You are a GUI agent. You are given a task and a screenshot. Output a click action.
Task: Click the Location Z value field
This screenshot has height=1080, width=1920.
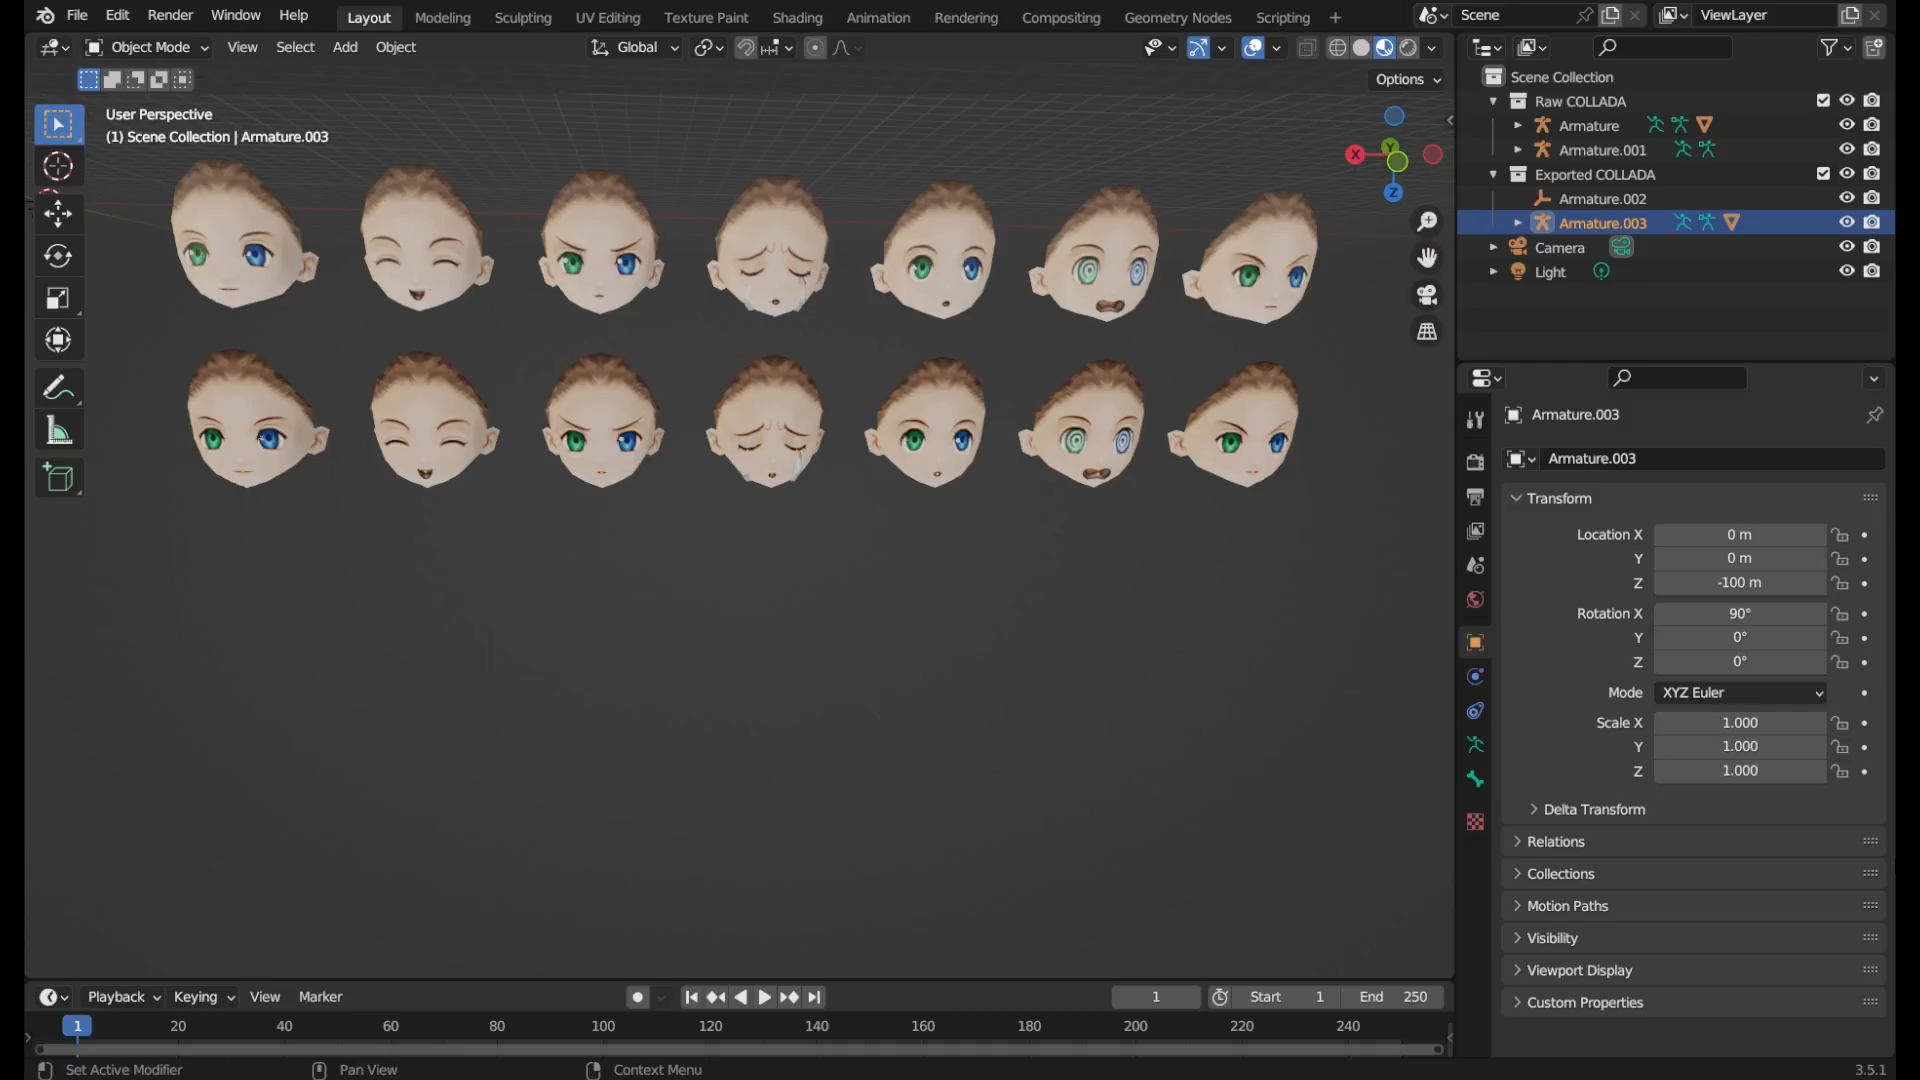1738,583
